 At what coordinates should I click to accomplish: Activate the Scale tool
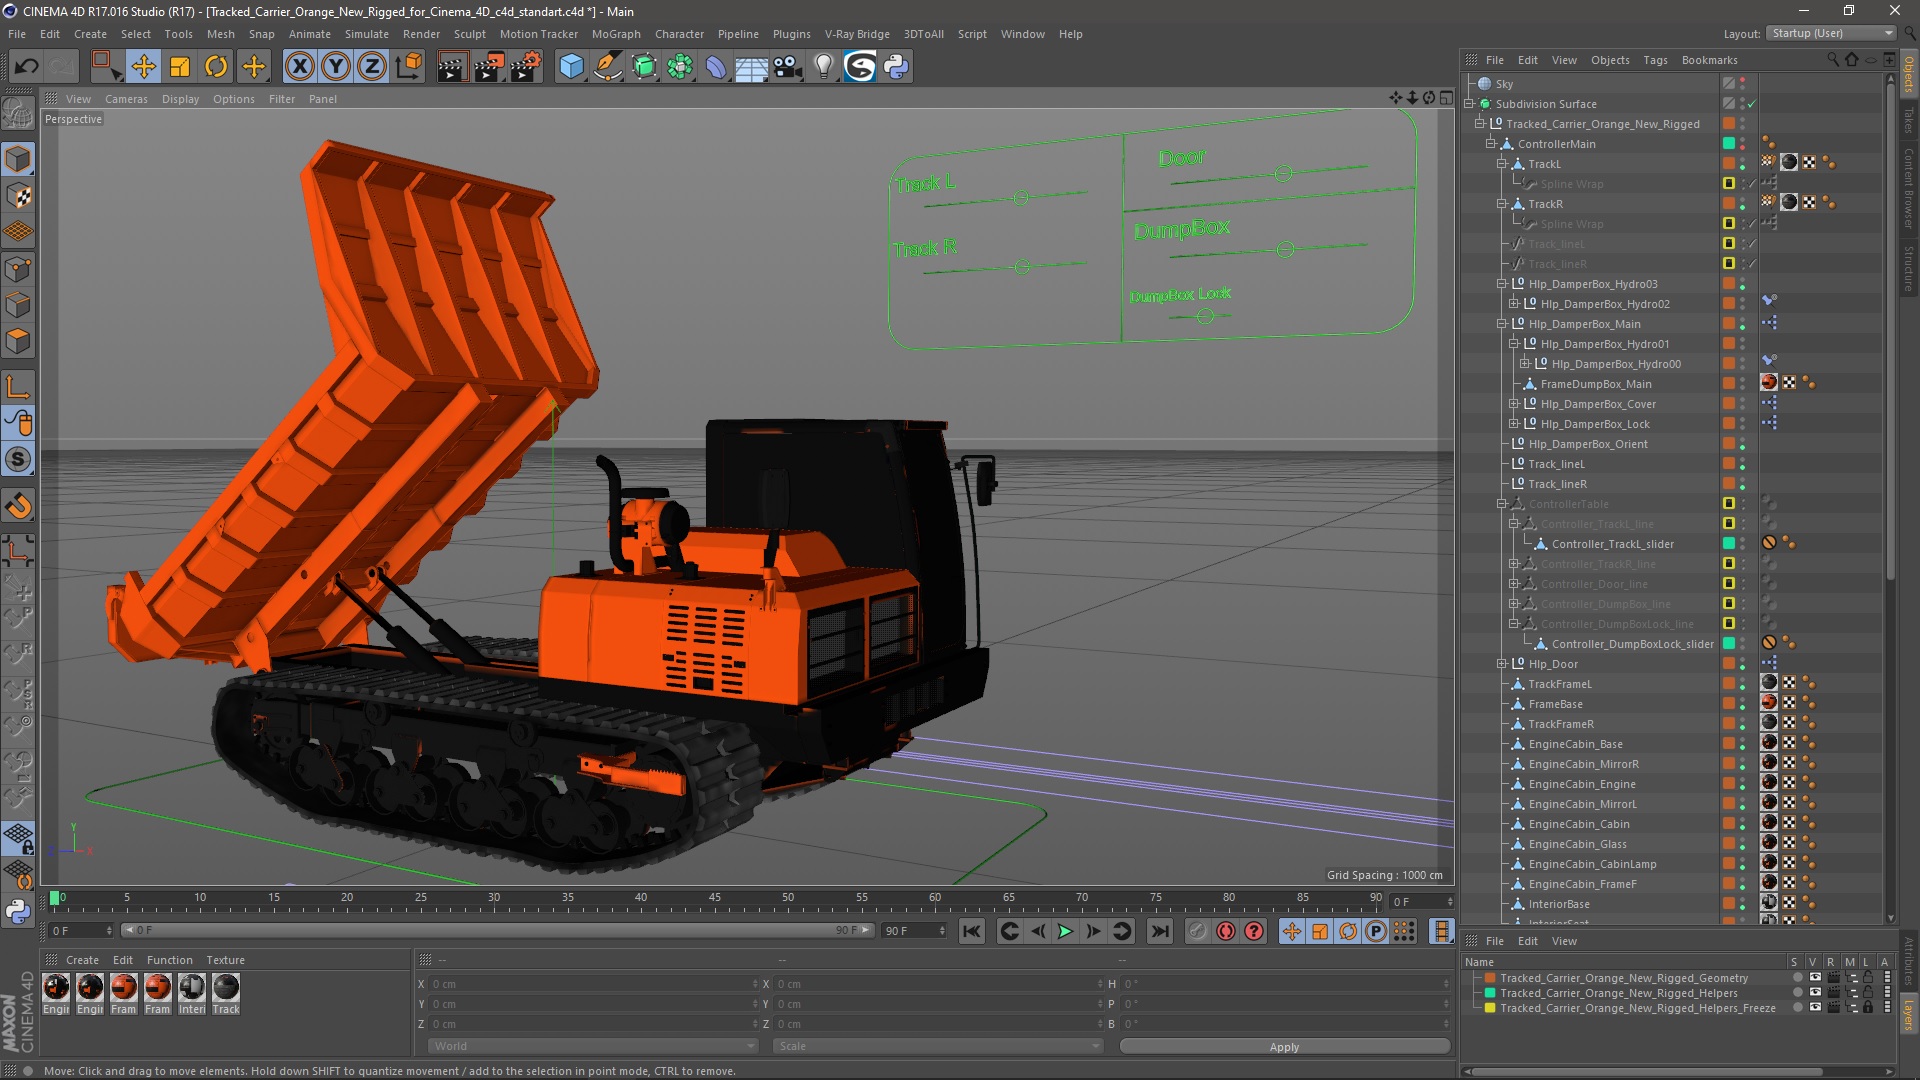click(x=180, y=67)
